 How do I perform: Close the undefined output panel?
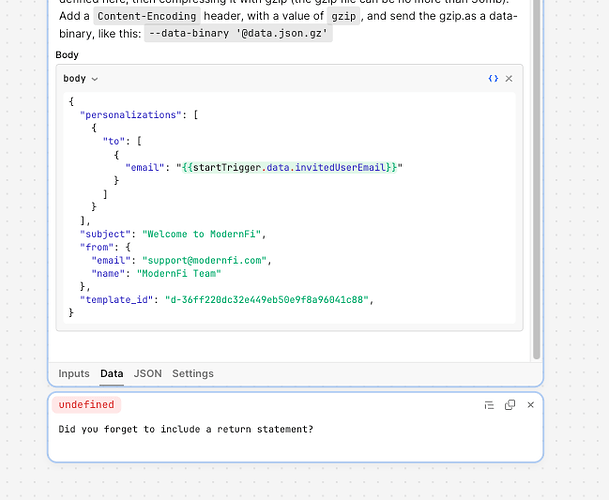(530, 405)
